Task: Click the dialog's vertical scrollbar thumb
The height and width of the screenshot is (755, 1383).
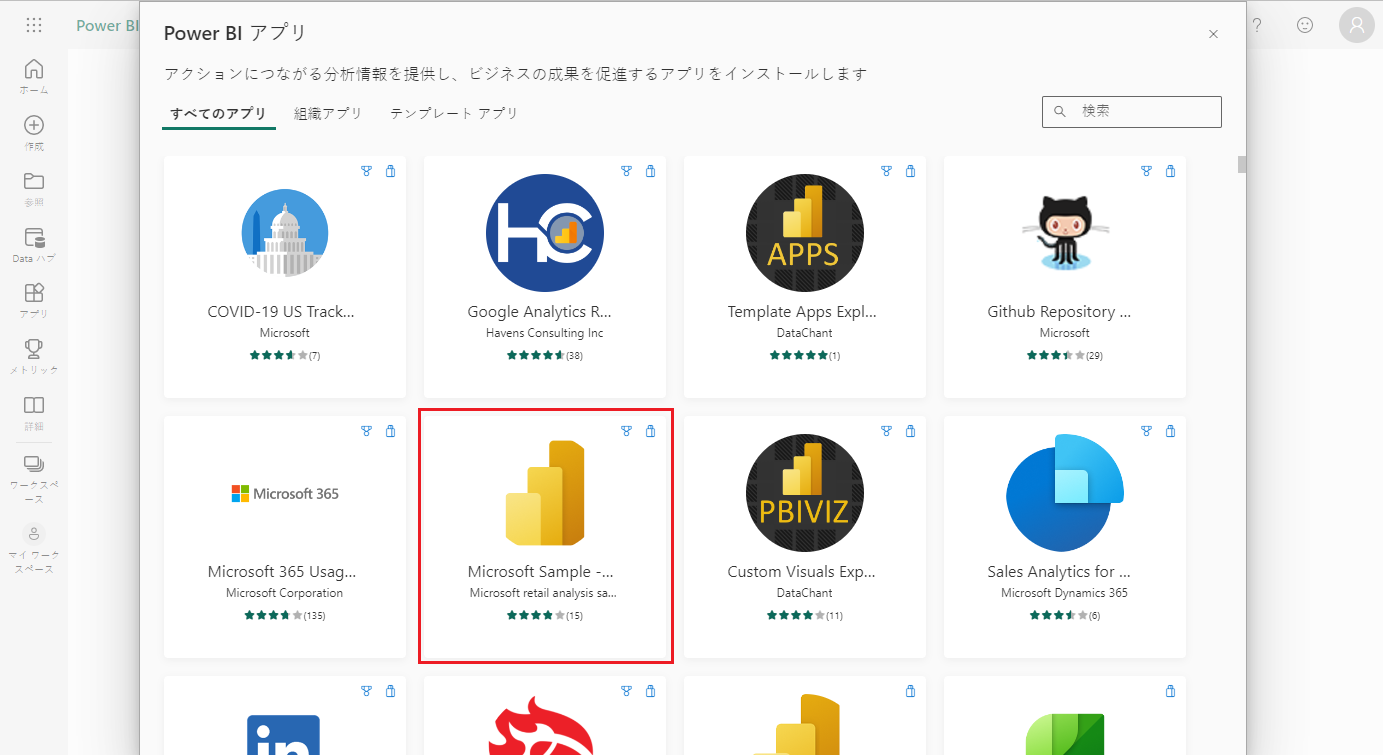Action: tap(1242, 164)
